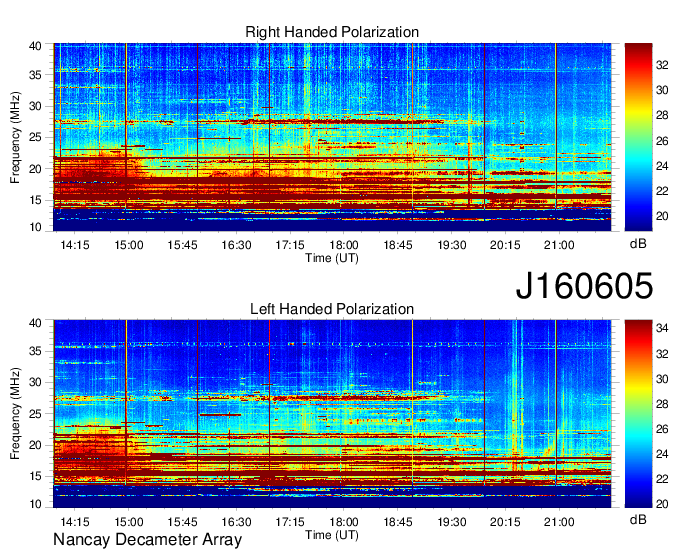This screenshot has height=552, width=680.
Task: Click the 10 MHz tick on upper plot
Action: [x=35, y=227]
